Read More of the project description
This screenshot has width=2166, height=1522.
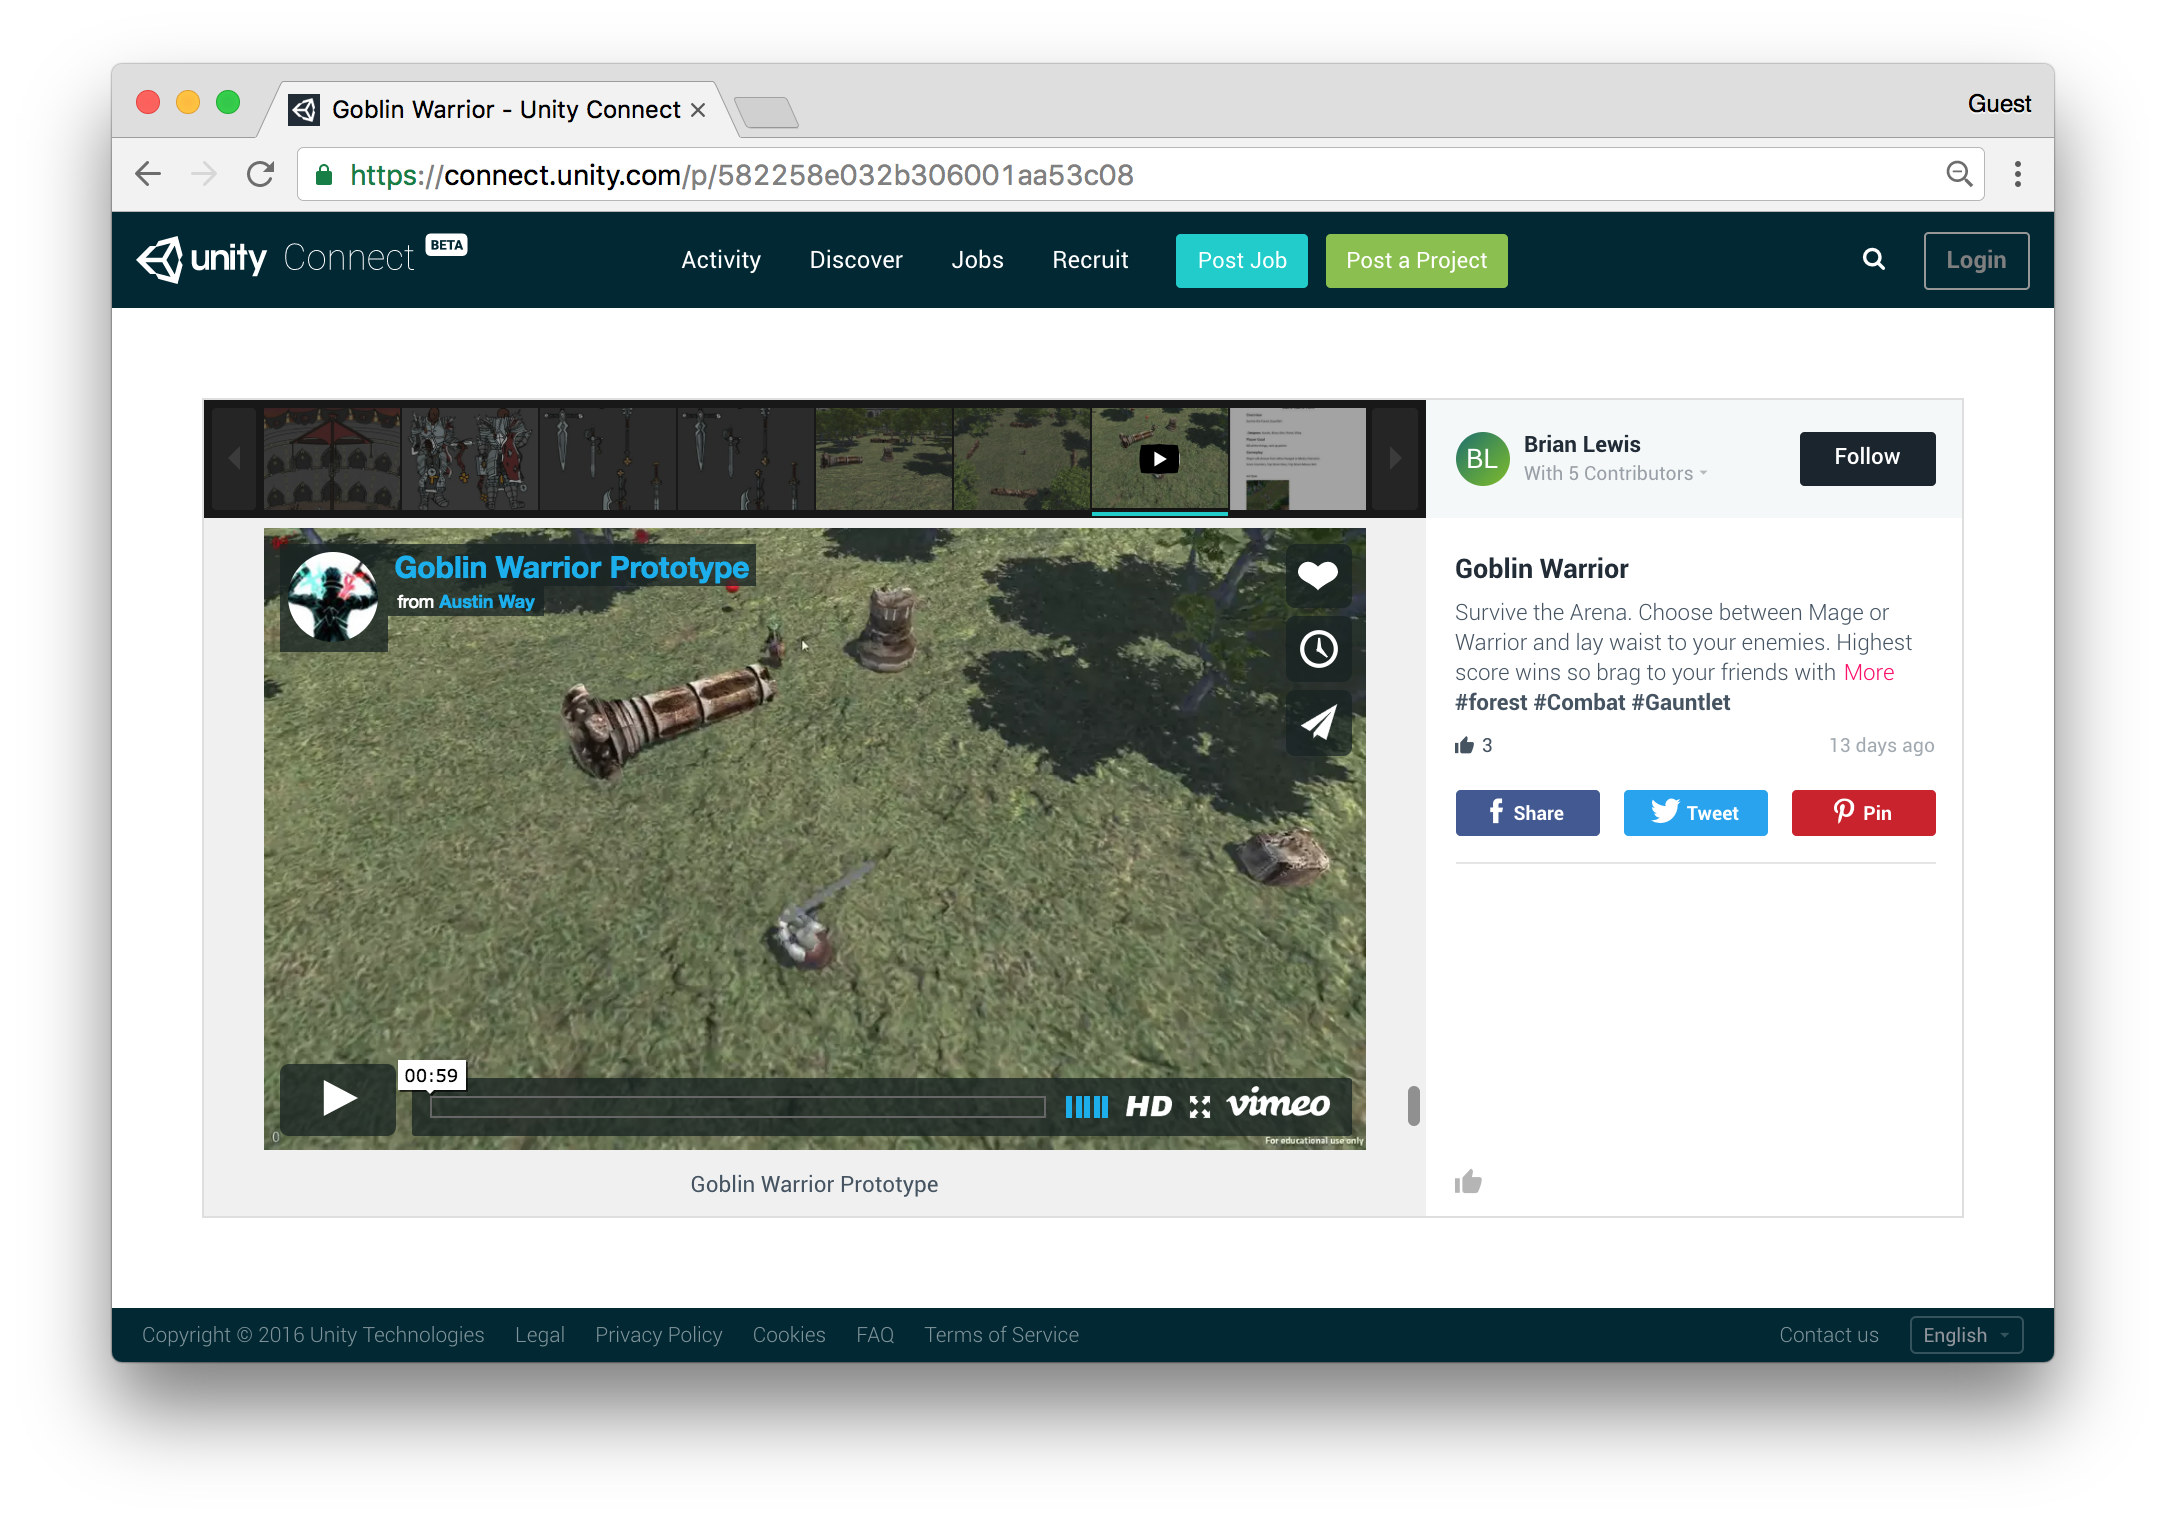(1868, 672)
